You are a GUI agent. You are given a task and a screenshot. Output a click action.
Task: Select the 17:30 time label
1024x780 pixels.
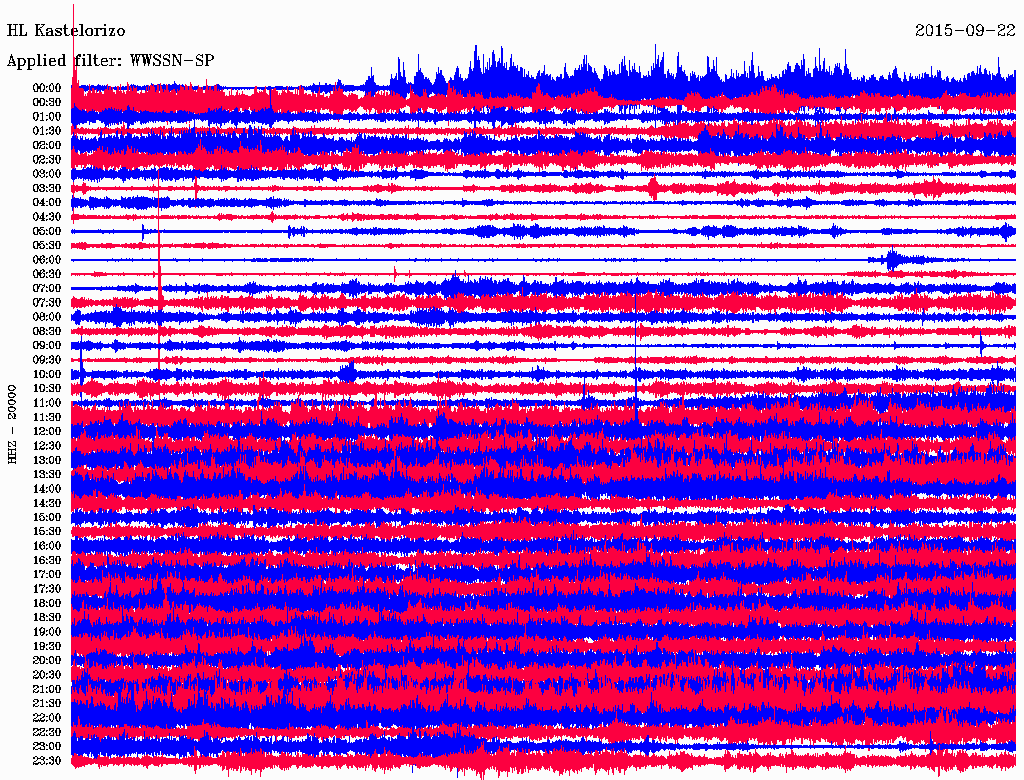pos(47,589)
